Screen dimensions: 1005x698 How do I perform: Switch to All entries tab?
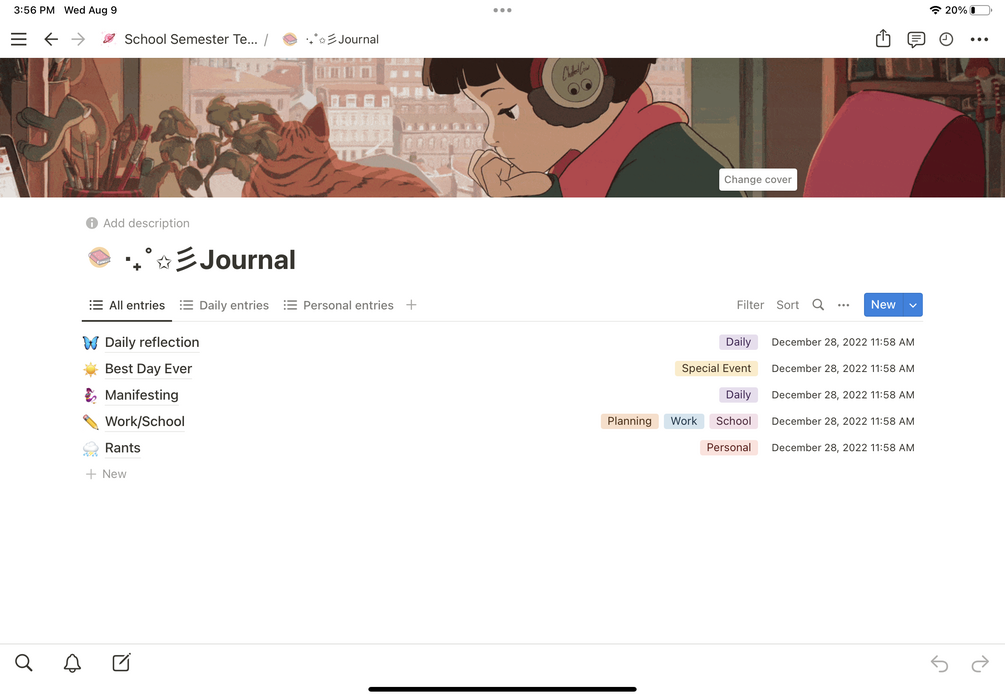coord(127,305)
